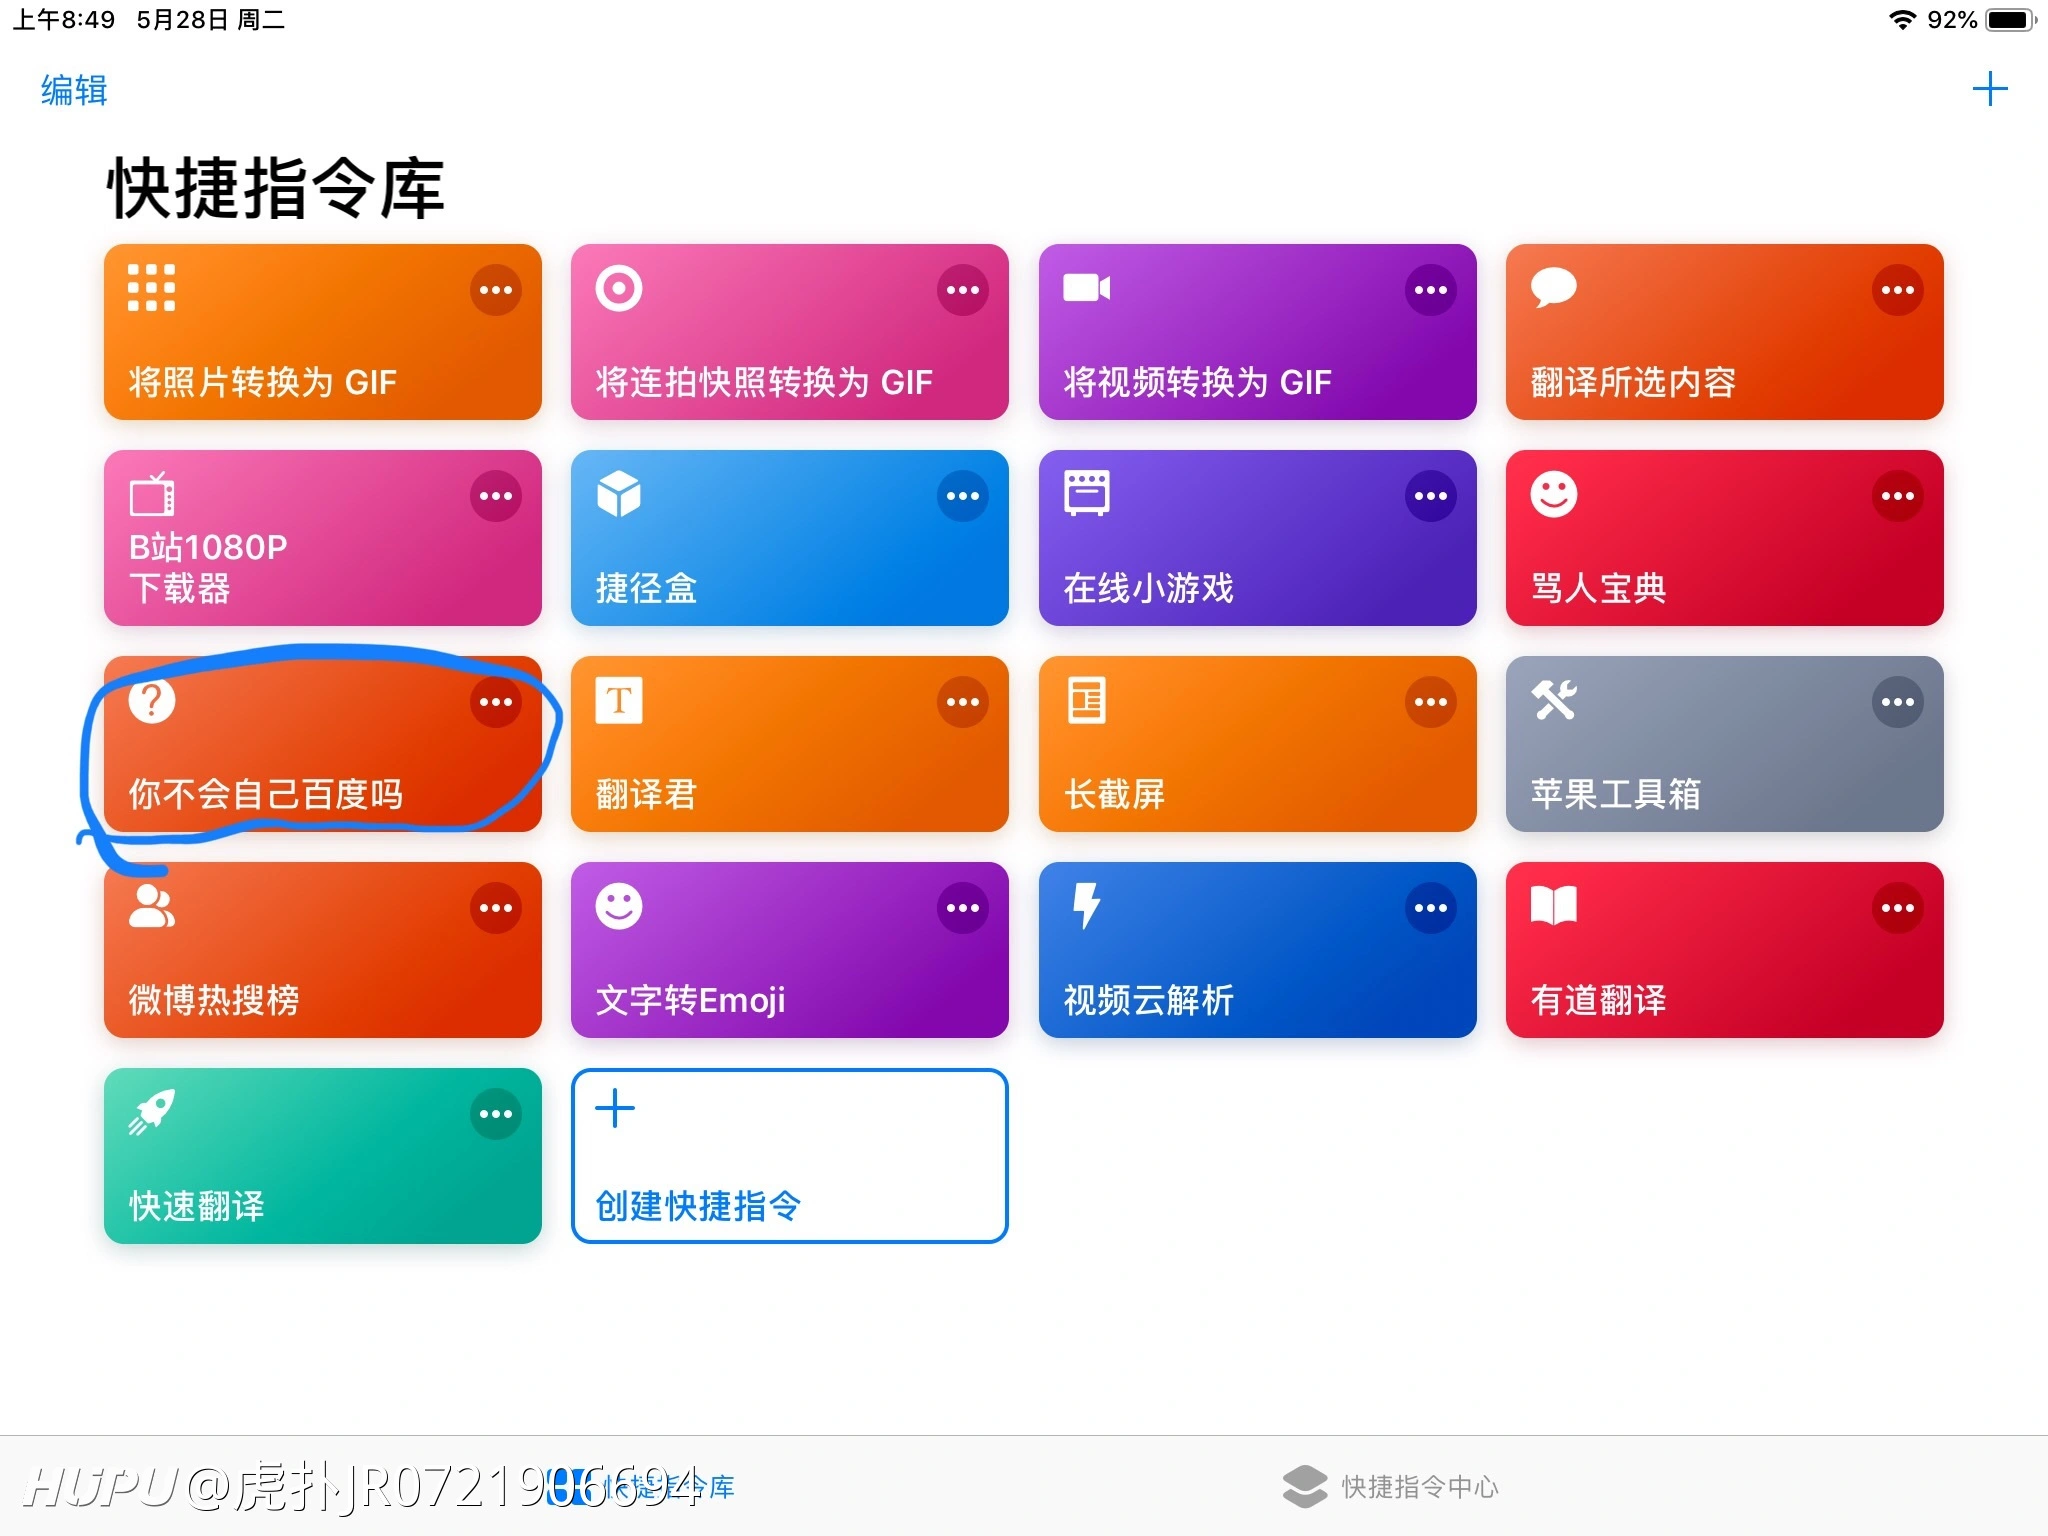Image resolution: width=2048 pixels, height=1536 pixels.
Task: Run the 长截屏 label
Action: (x=1114, y=794)
